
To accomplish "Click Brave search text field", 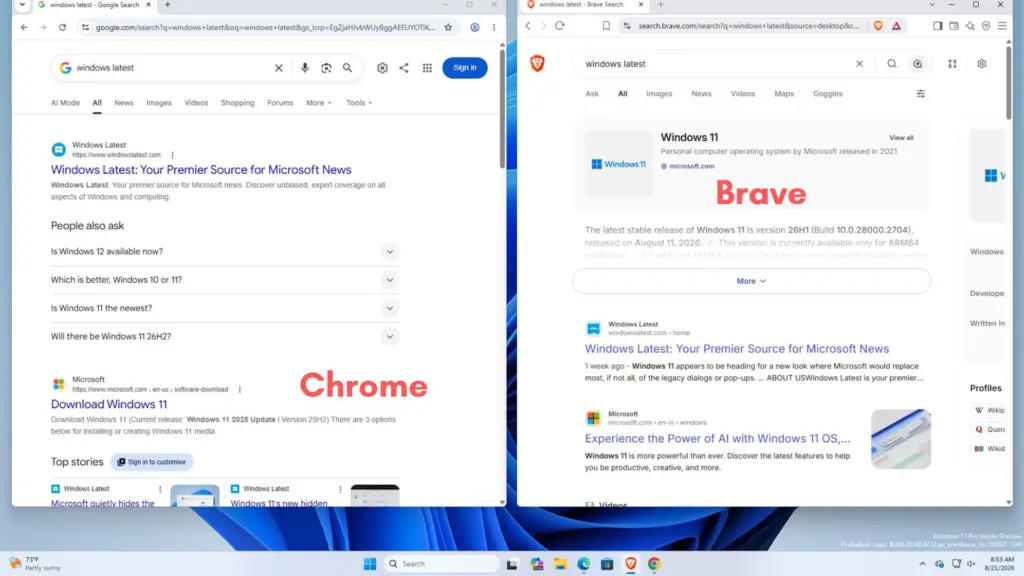I will point(718,64).
